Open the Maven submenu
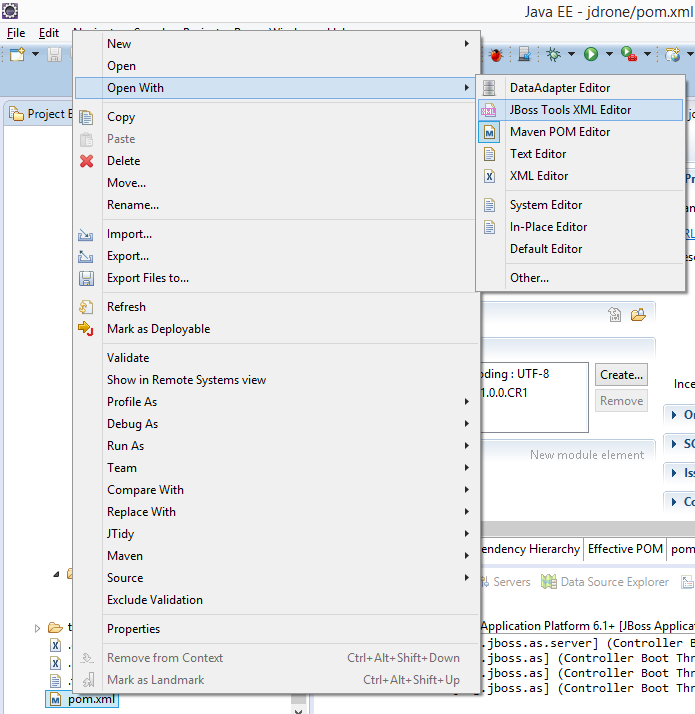This screenshot has height=714, width=695. click(x=276, y=556)
